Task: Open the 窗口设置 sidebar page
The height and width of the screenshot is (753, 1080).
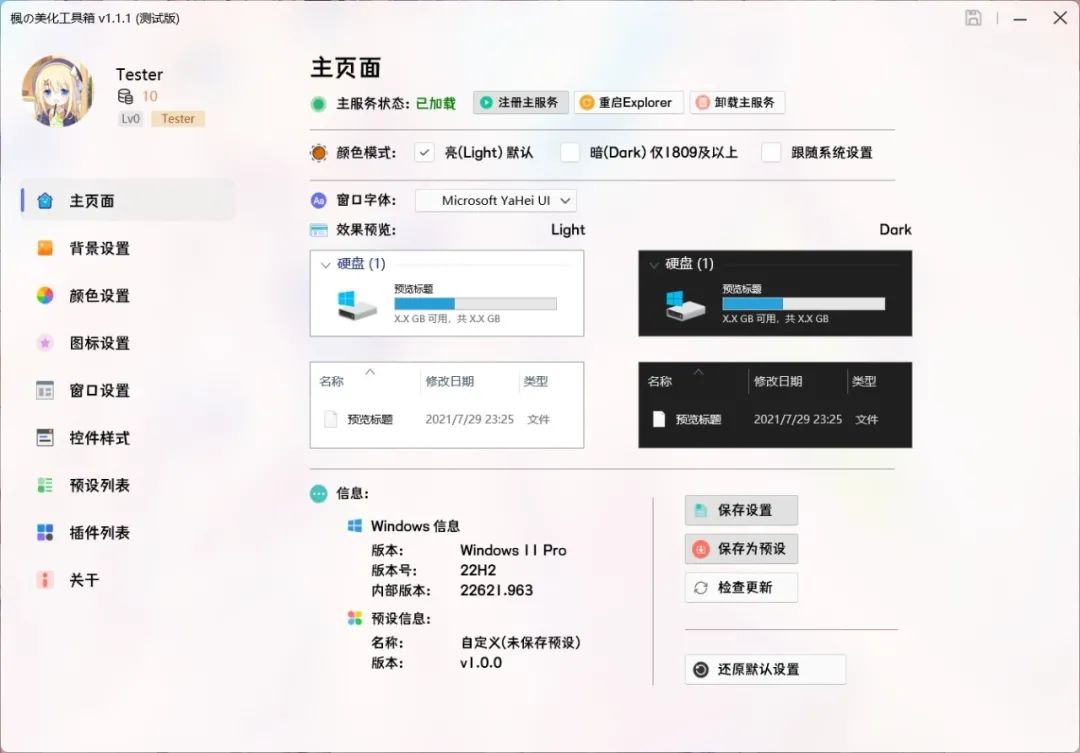Action: 99,390
